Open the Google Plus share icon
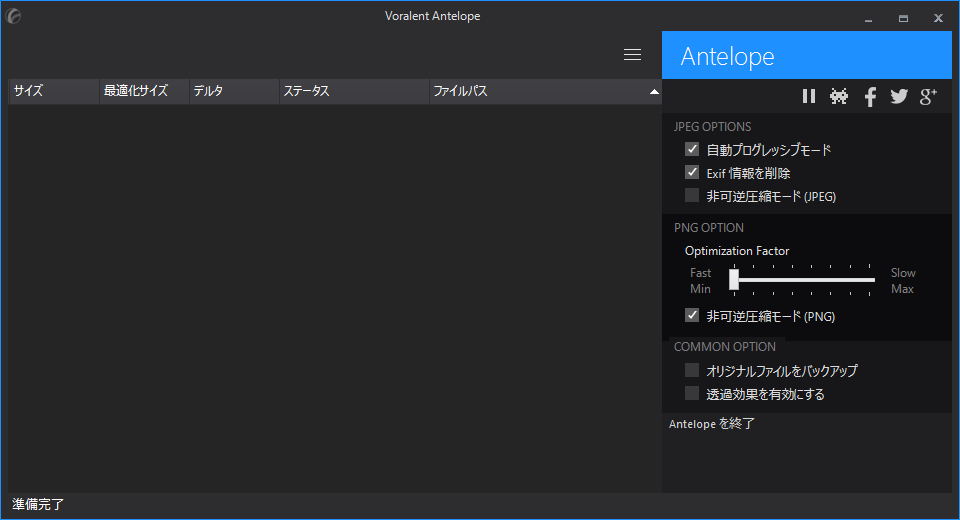This screenshot has height=520, width=960. (x=928, y=96)
